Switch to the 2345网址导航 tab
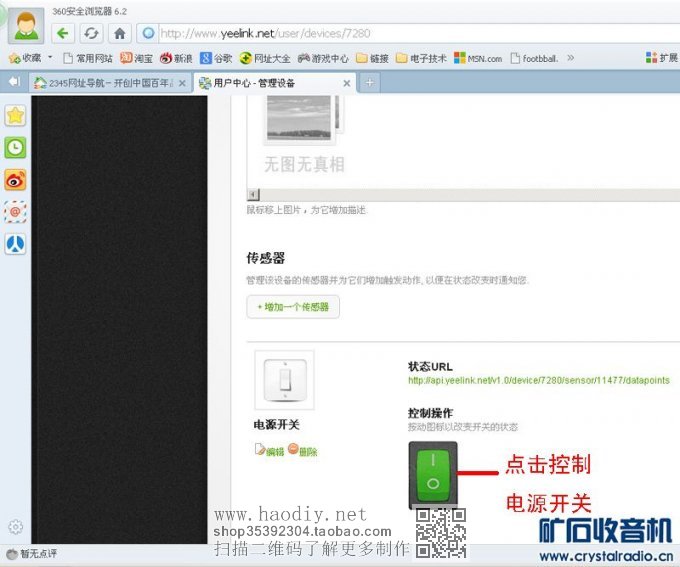This screenshot has width=680, height=567. [x=105, y=82]
